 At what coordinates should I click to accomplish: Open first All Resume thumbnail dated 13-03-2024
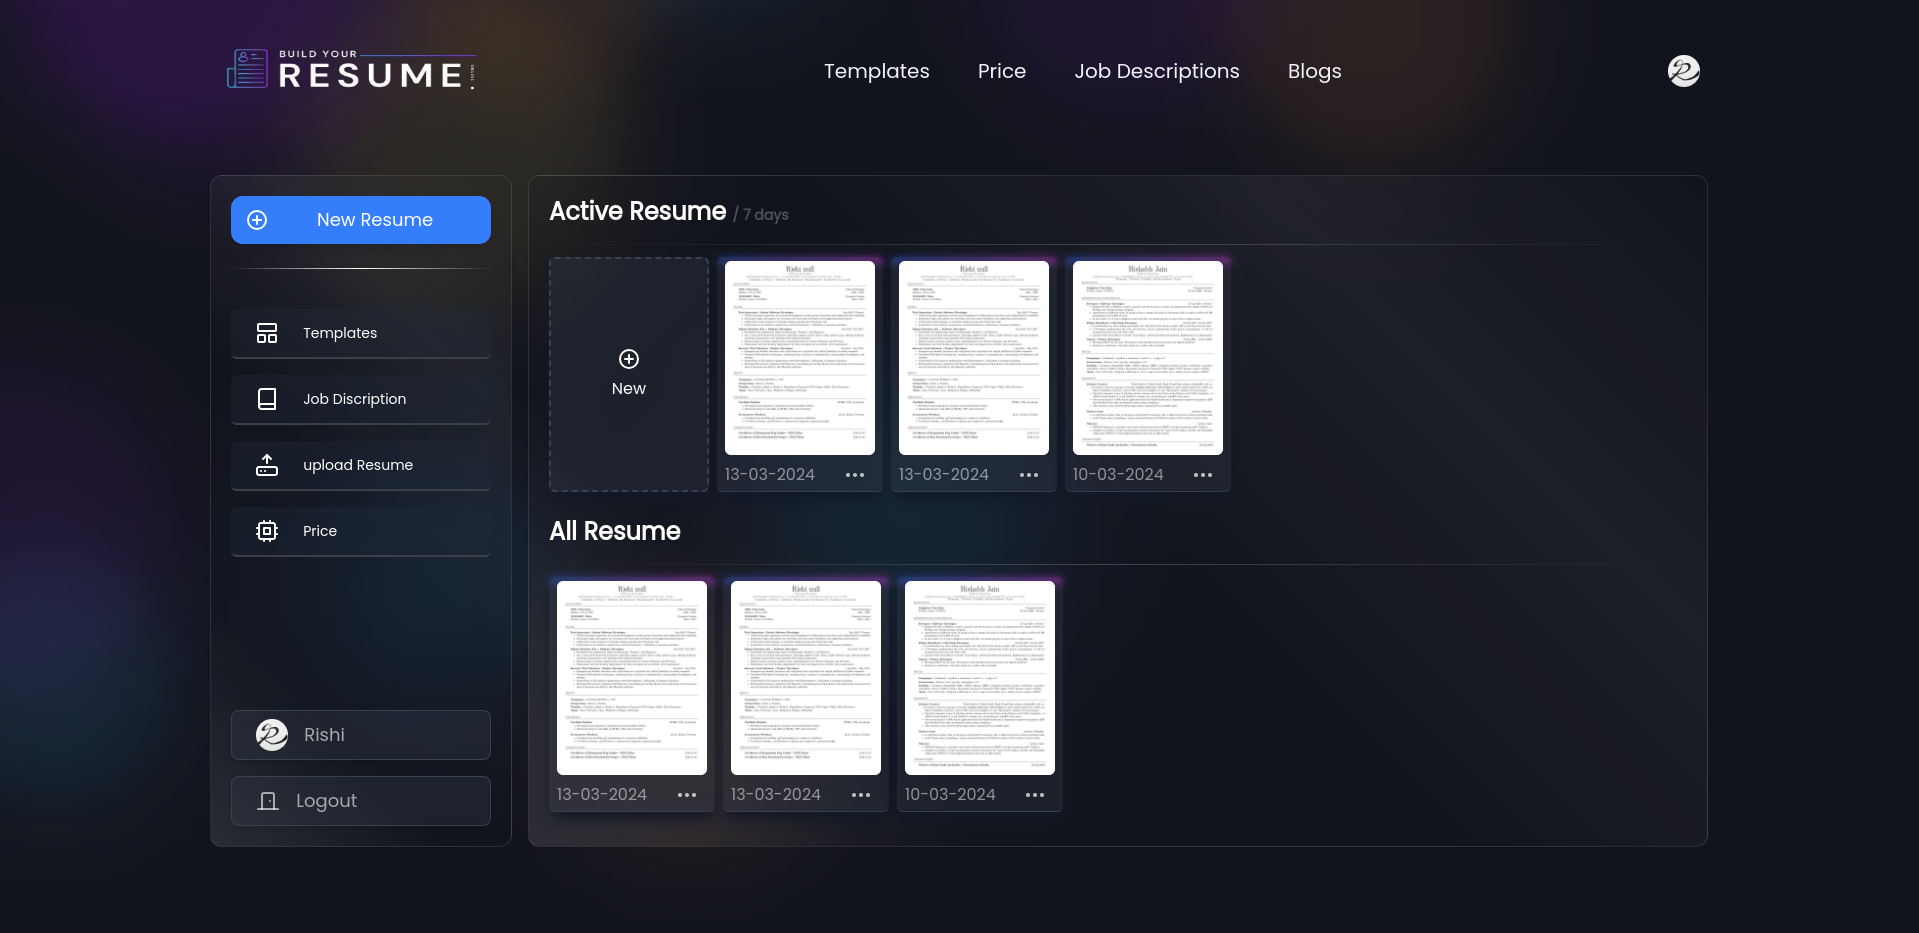pyautogui.click(x=632, y=678)
